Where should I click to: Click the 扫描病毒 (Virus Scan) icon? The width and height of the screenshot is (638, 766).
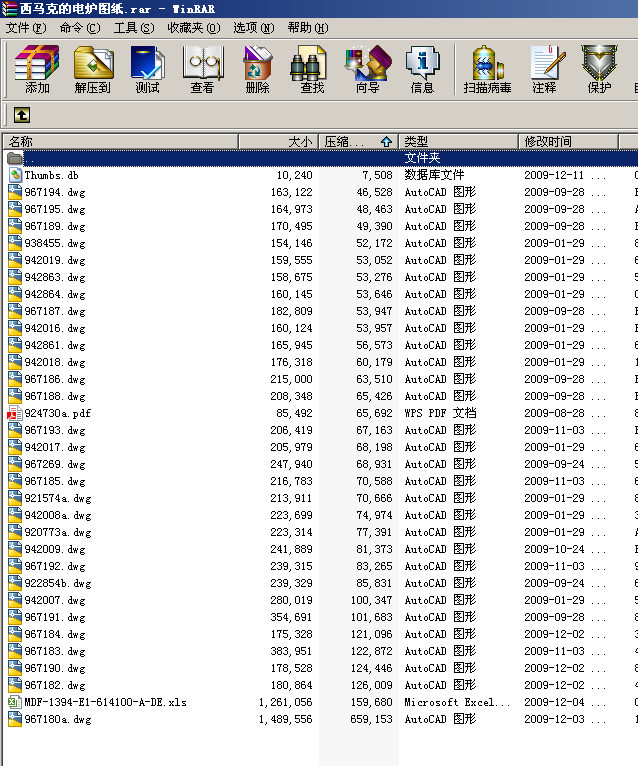pos(487,69)
